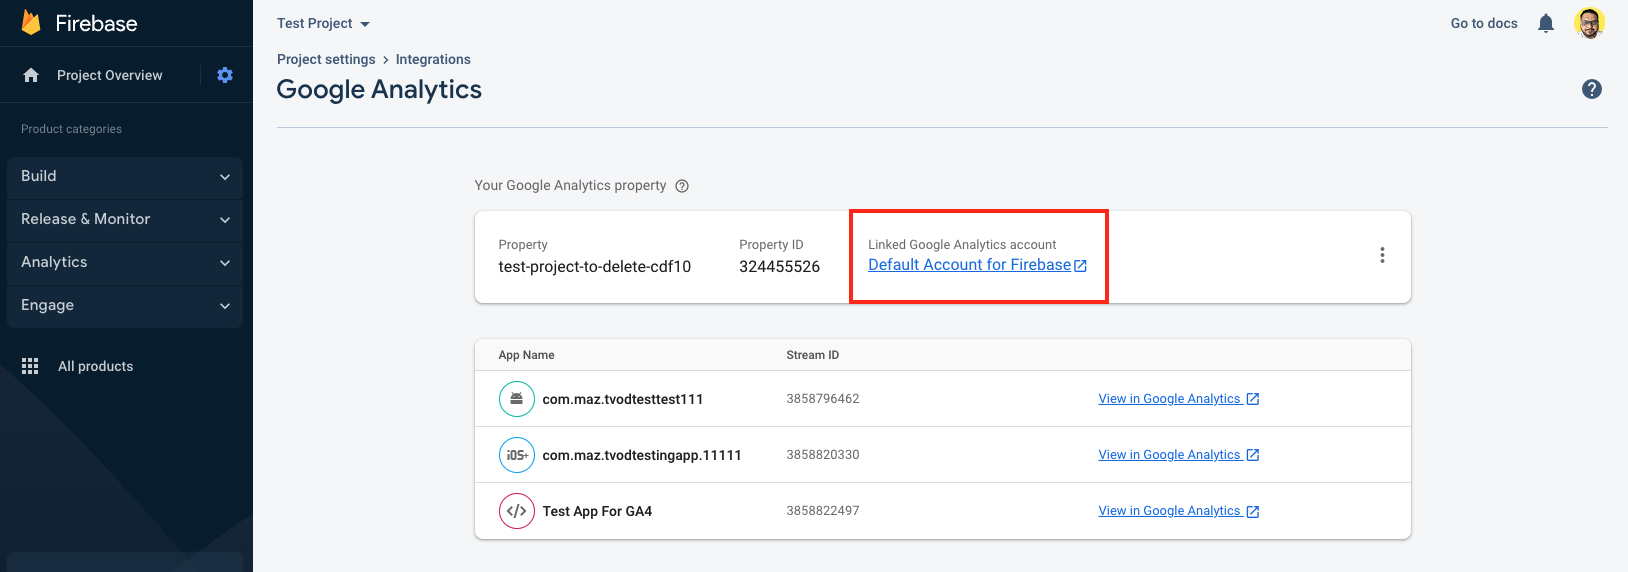Expand the Build category
Screen dimensions: 1628x572
click(125, 176)
